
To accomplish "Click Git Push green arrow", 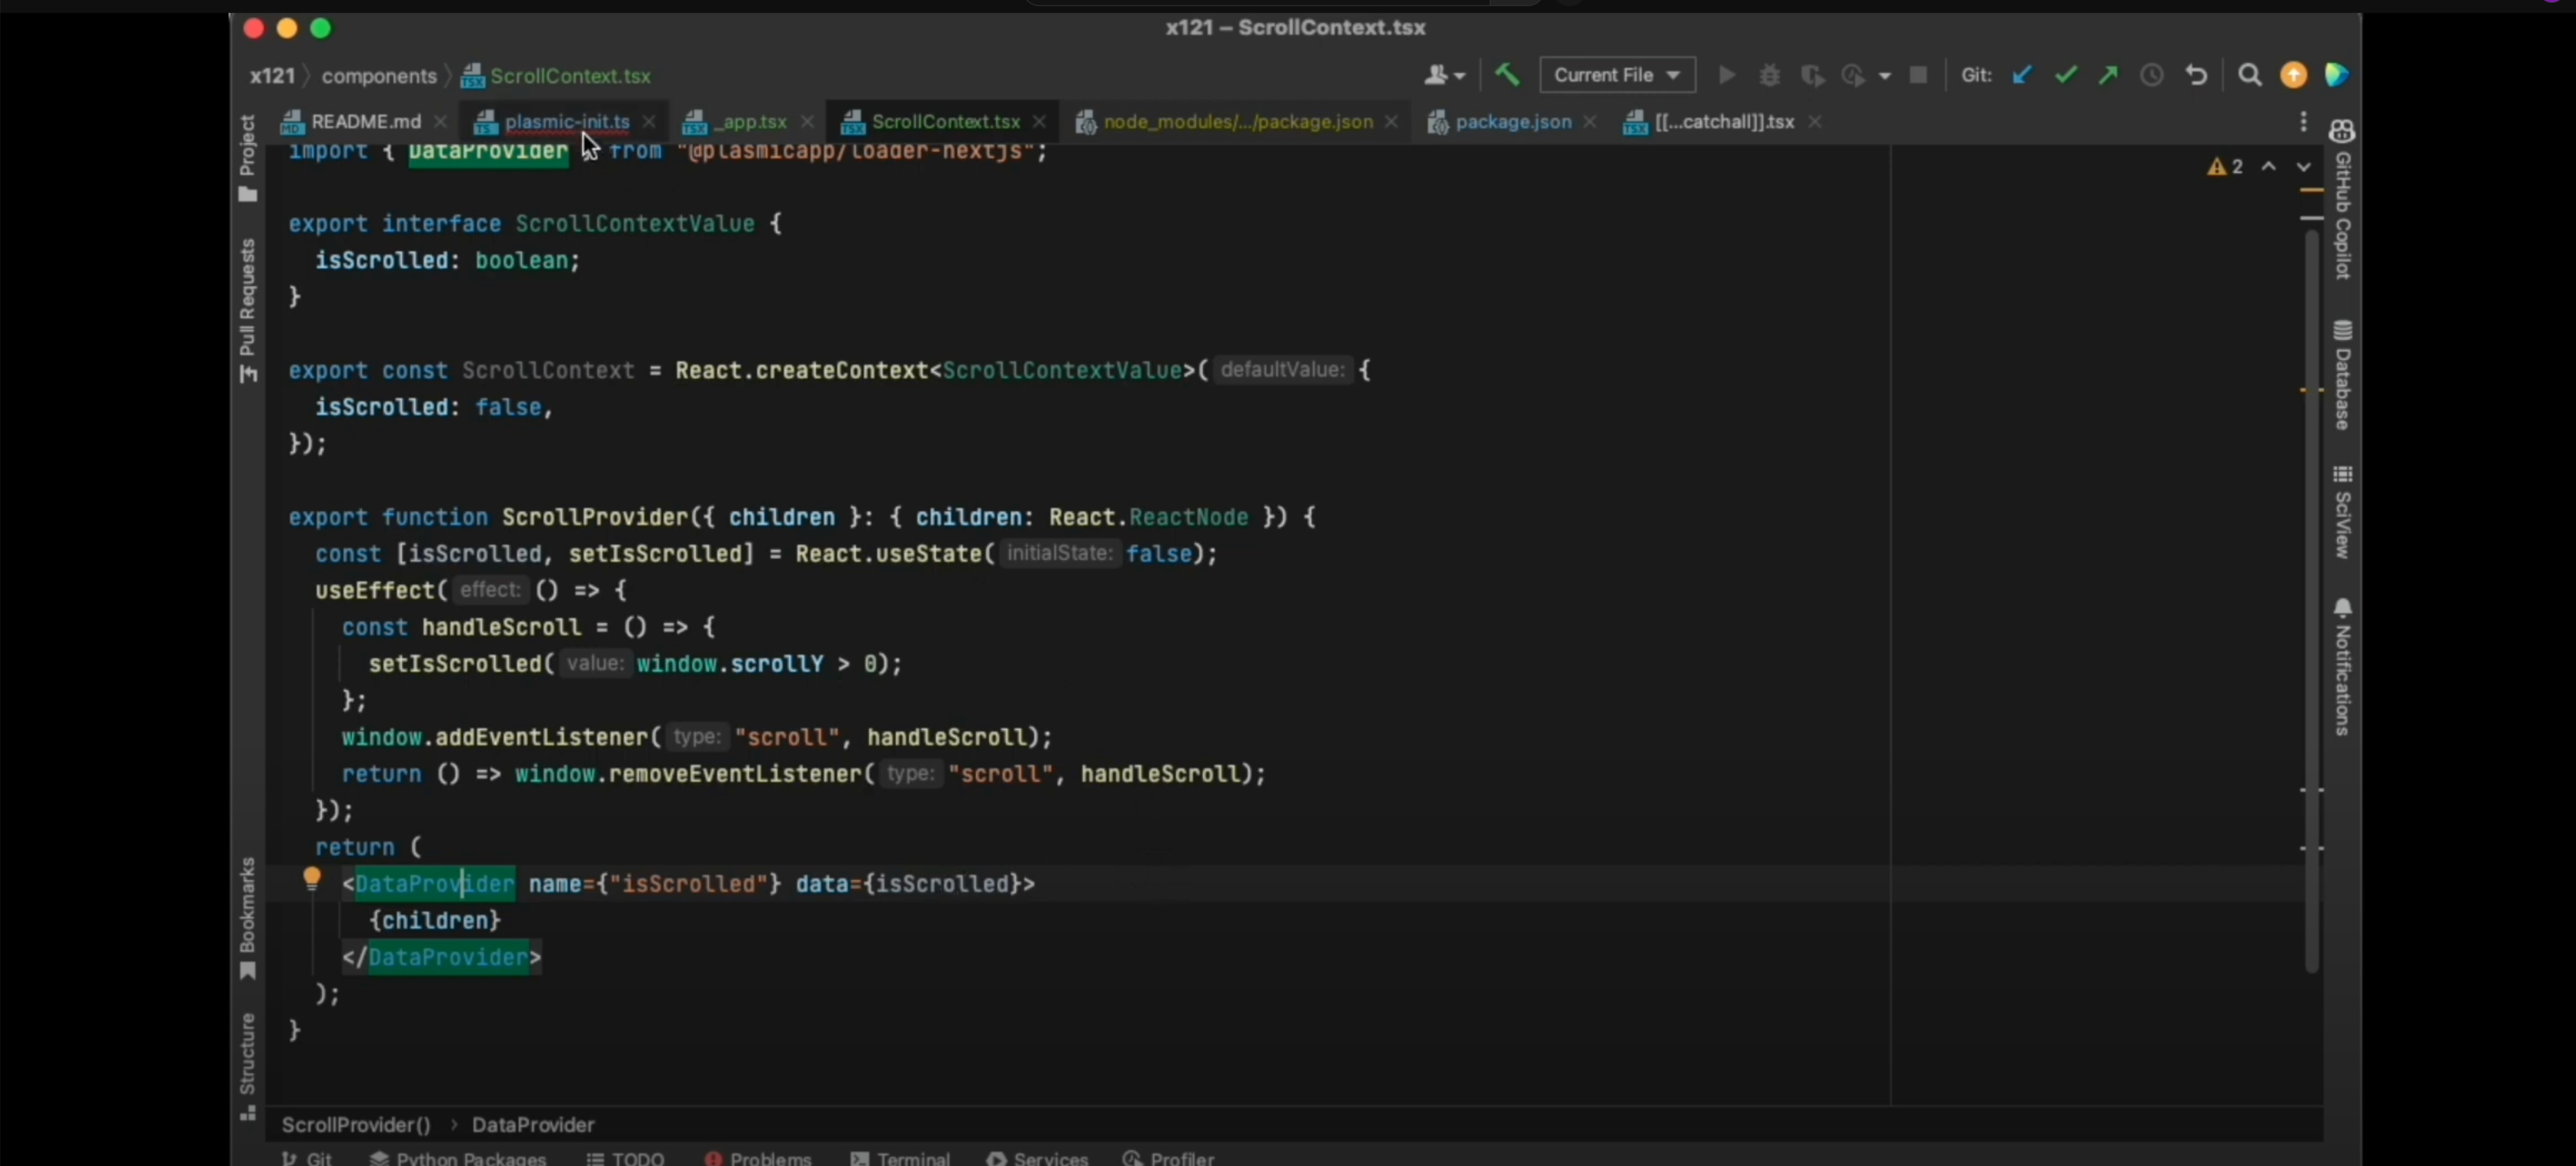I will (x=2108, y=75).
